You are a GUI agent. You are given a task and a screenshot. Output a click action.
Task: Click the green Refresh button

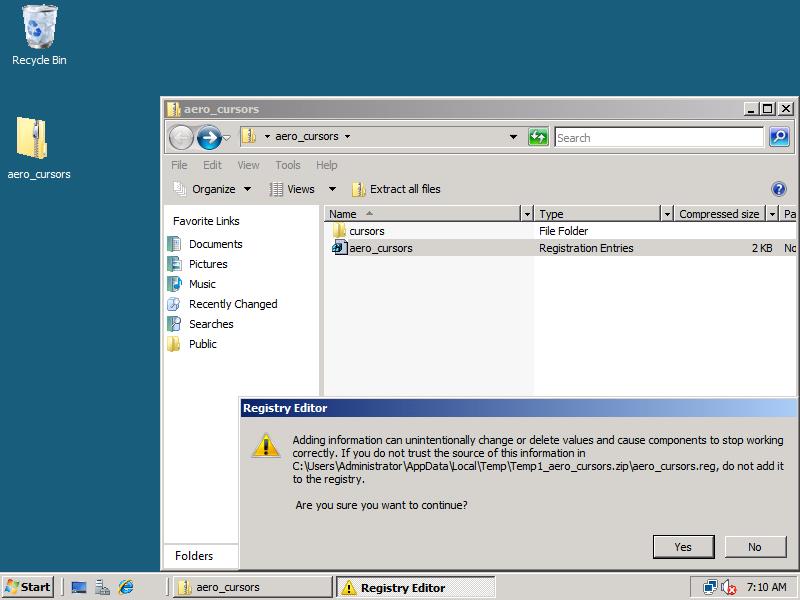538,137
